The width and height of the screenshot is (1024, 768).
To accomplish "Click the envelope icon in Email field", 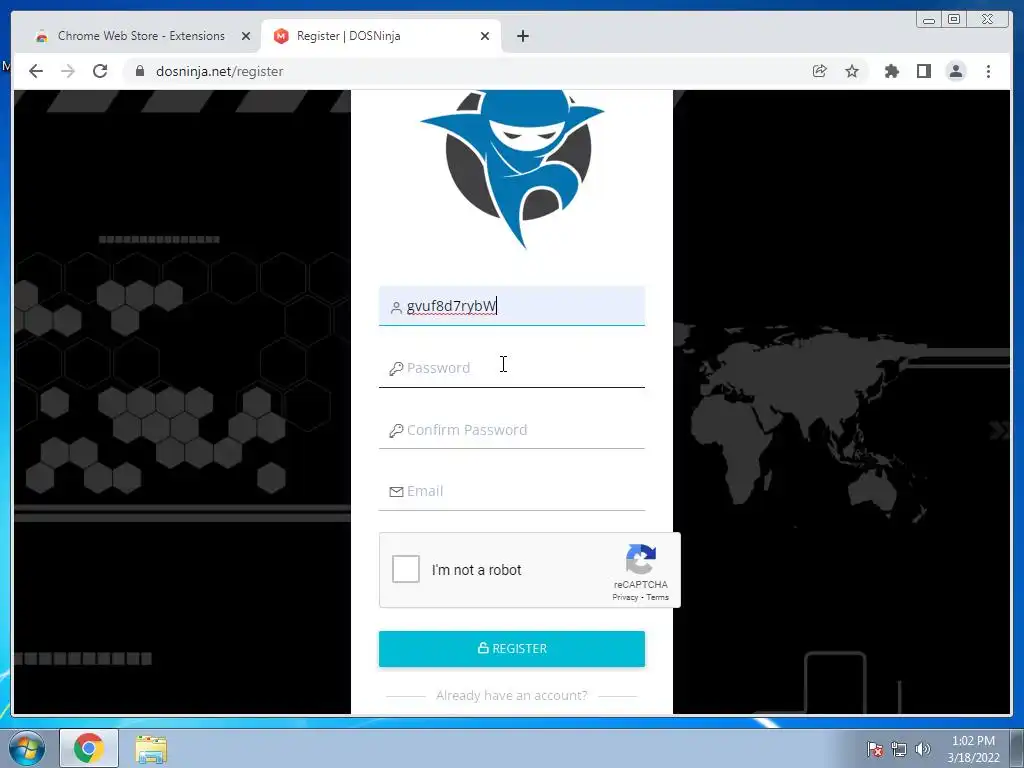I will [396, 492].
